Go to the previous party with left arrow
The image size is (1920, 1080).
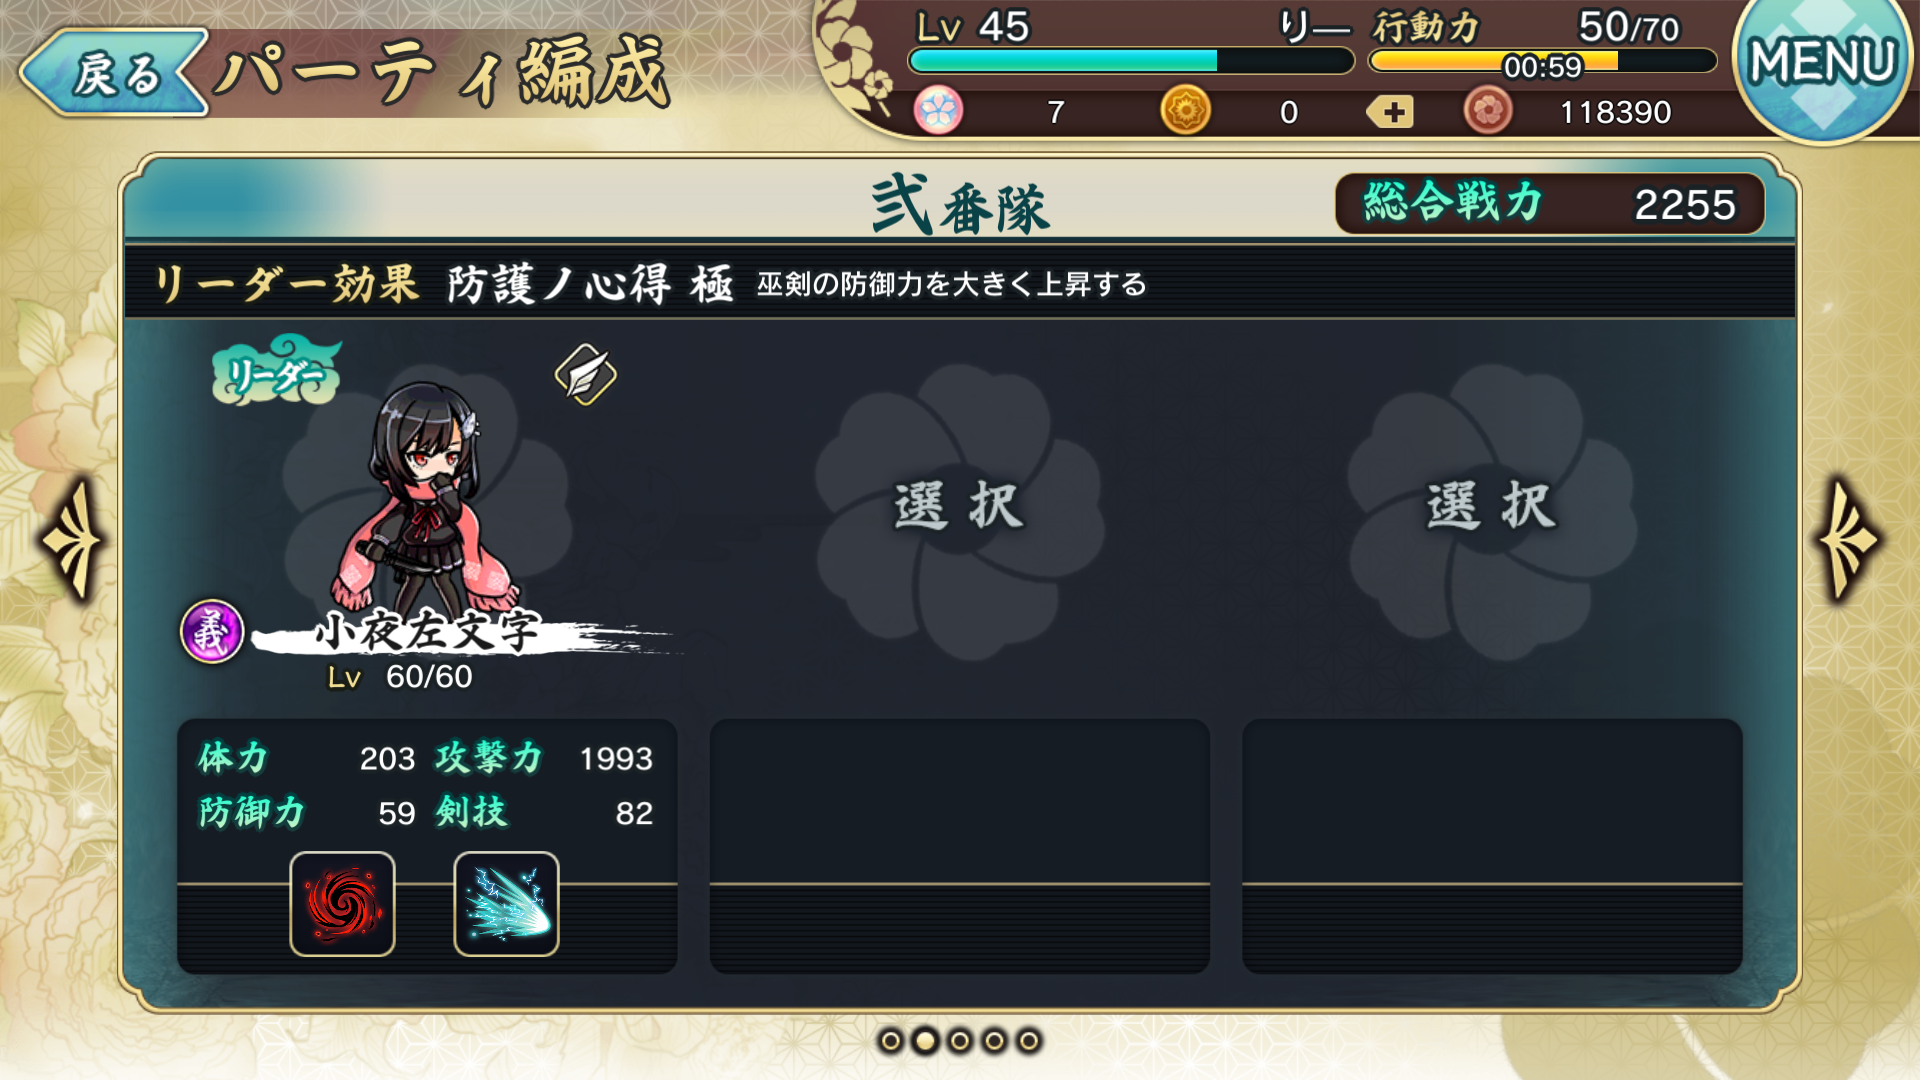(74, 540)
